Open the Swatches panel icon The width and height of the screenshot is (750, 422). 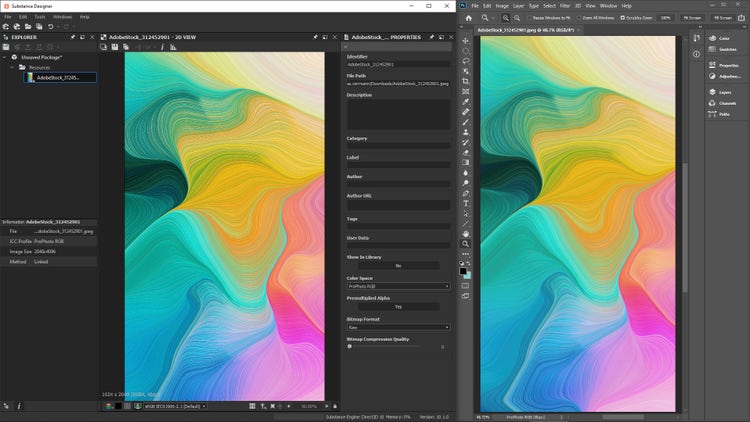tap(712, 48)
